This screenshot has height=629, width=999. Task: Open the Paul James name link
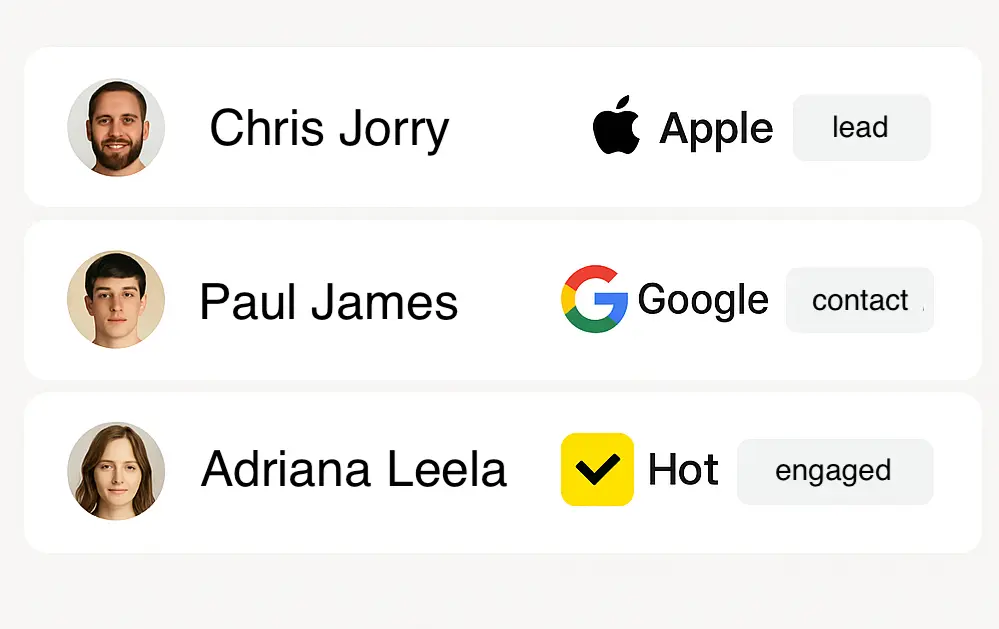328,301
